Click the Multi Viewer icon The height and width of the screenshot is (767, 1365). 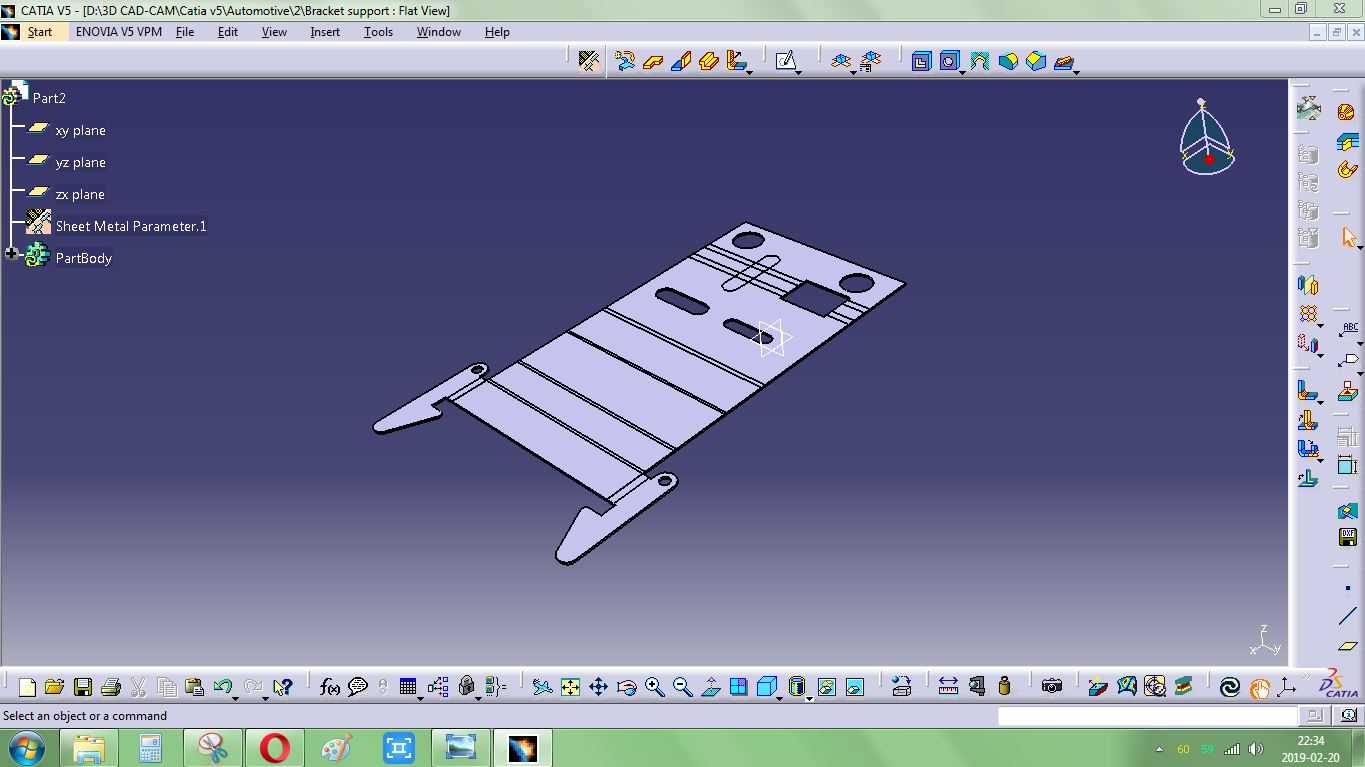pos(870,61)
